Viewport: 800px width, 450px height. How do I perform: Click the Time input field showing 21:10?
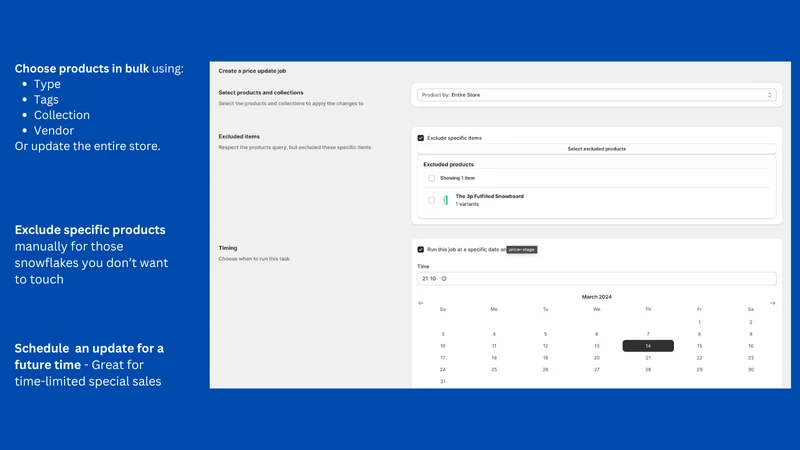[x=596, y=279]
